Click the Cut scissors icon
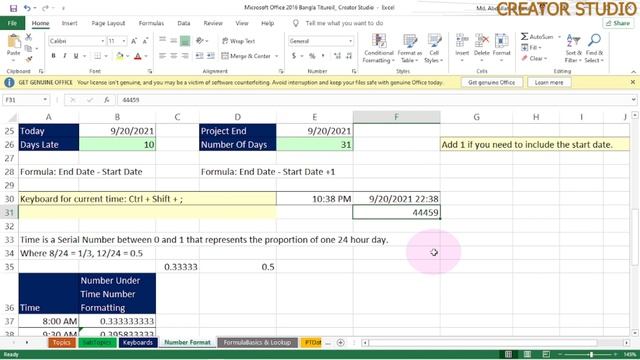 [29, 38]
